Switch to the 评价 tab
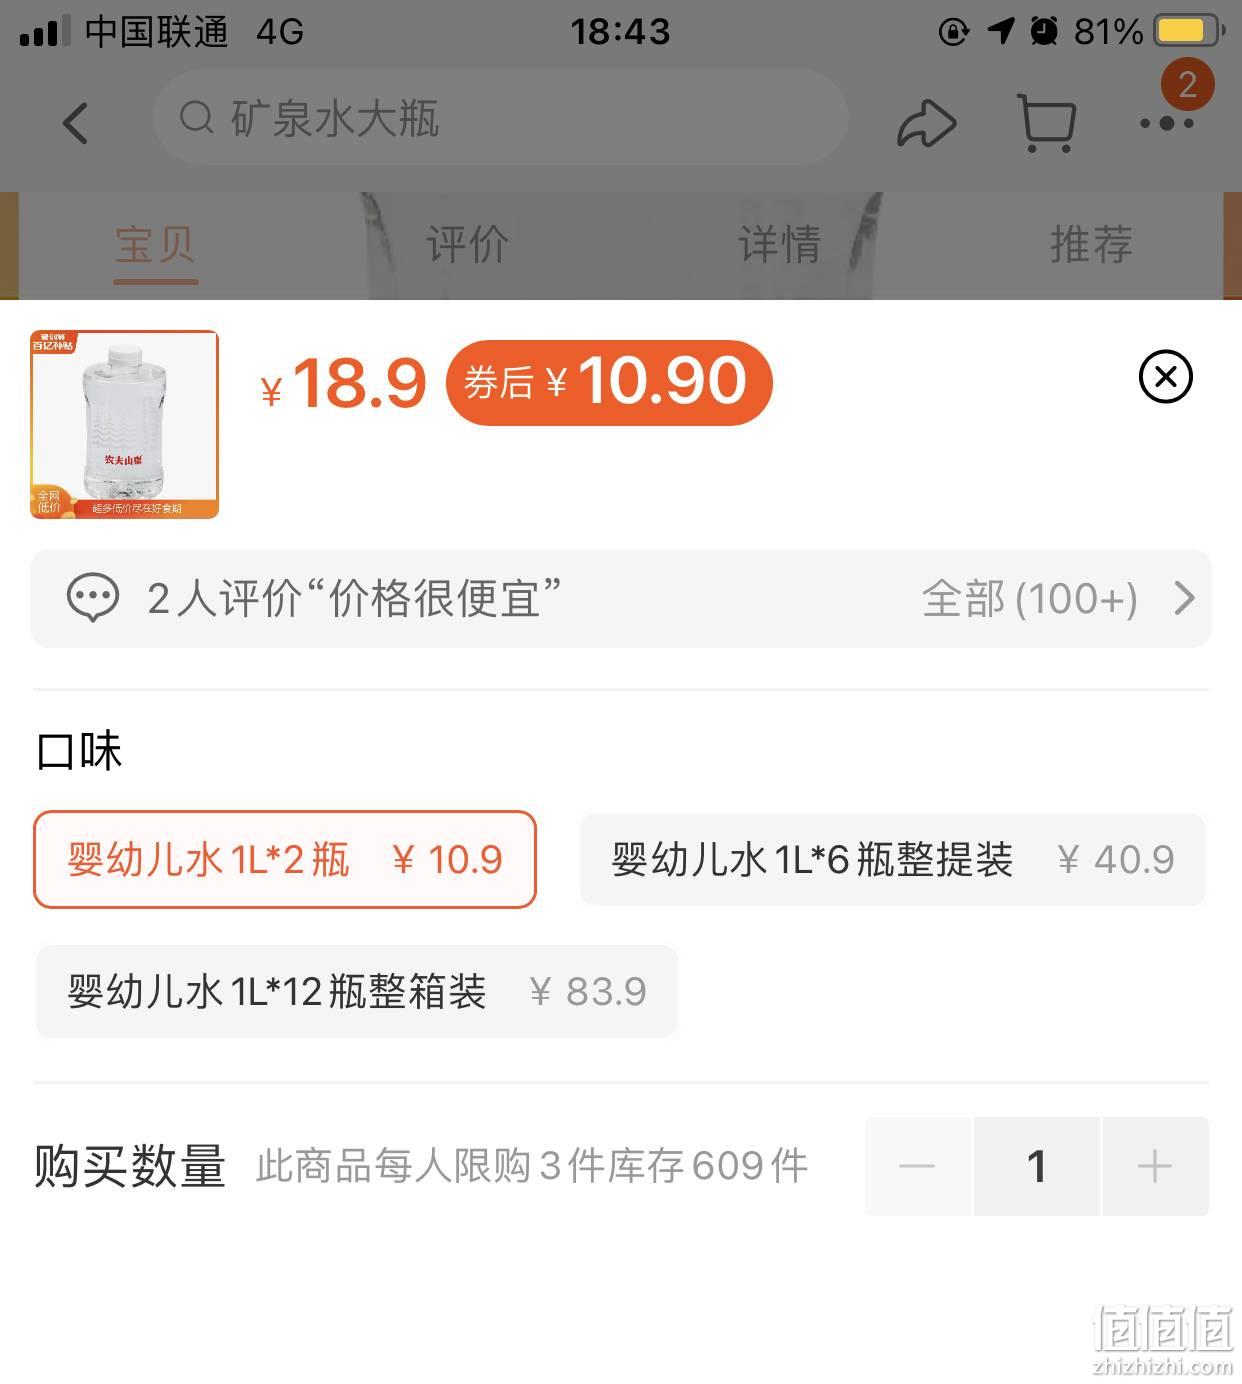1242x1384 pixels. pos(467,245)
